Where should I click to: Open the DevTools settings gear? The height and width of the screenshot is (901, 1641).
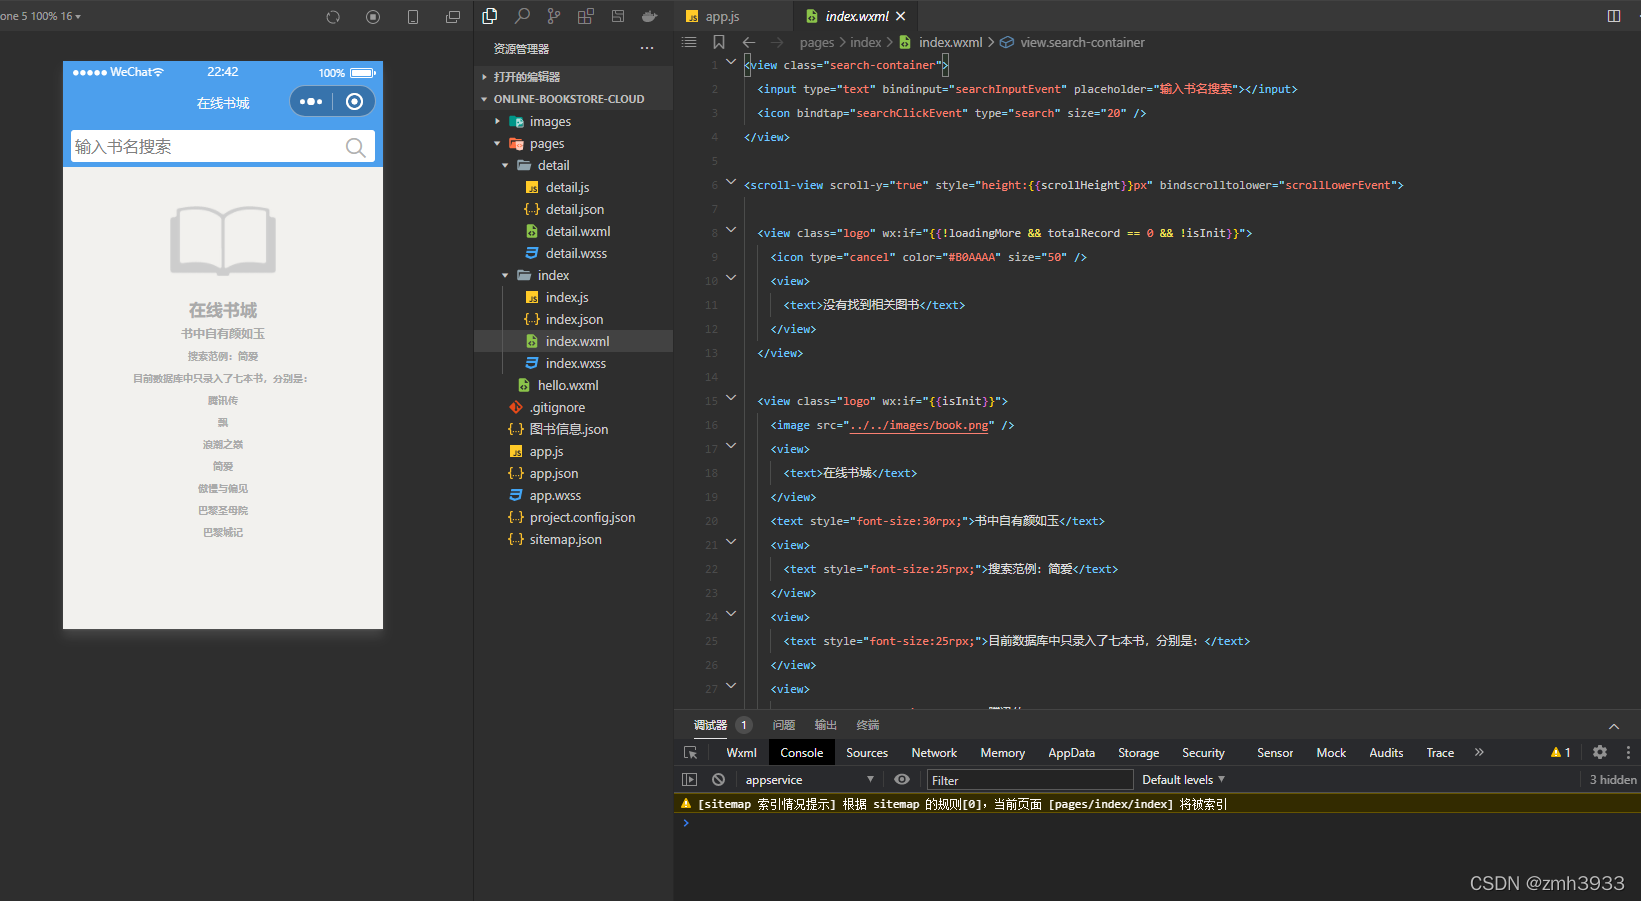pyautogui.click(x=1600, y=753)
